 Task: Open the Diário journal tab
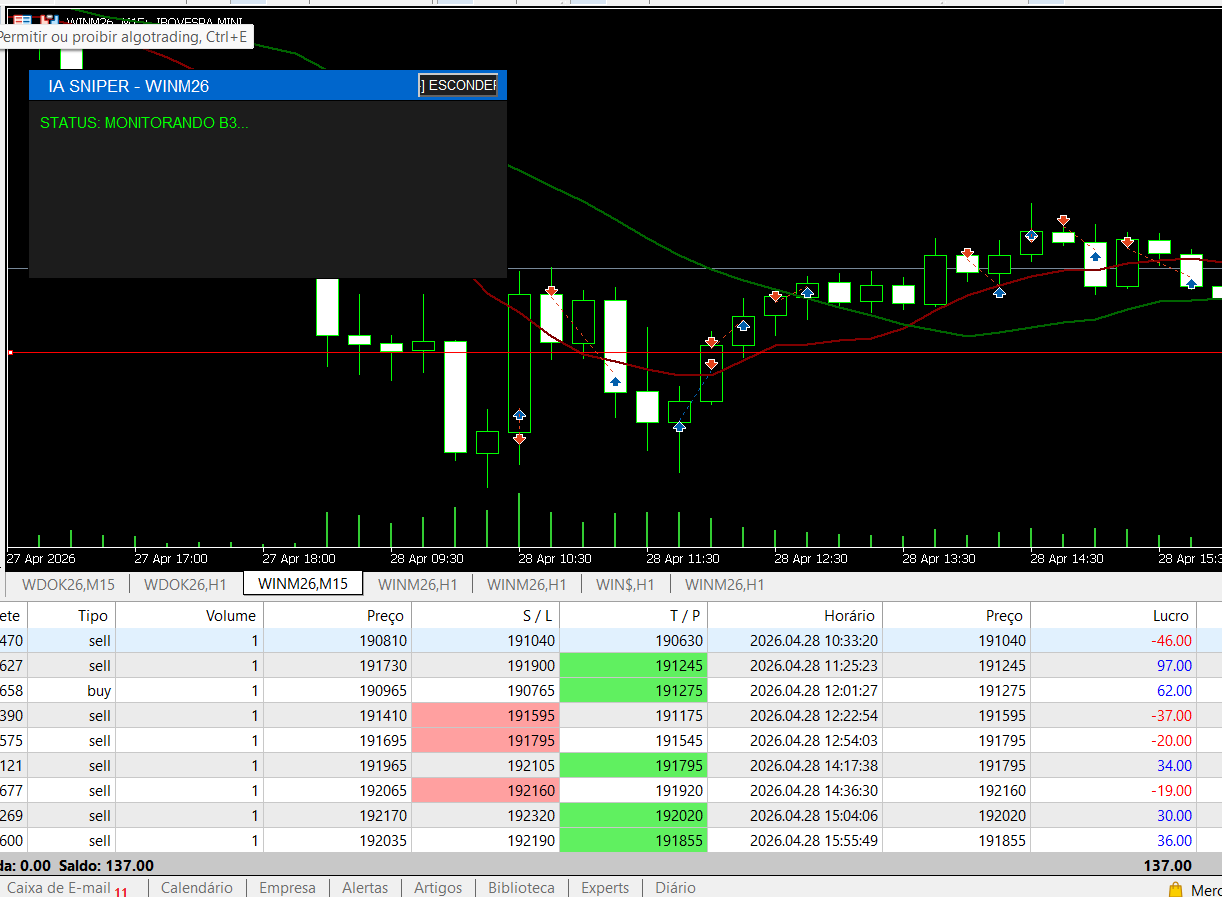(x=675, y=888)
